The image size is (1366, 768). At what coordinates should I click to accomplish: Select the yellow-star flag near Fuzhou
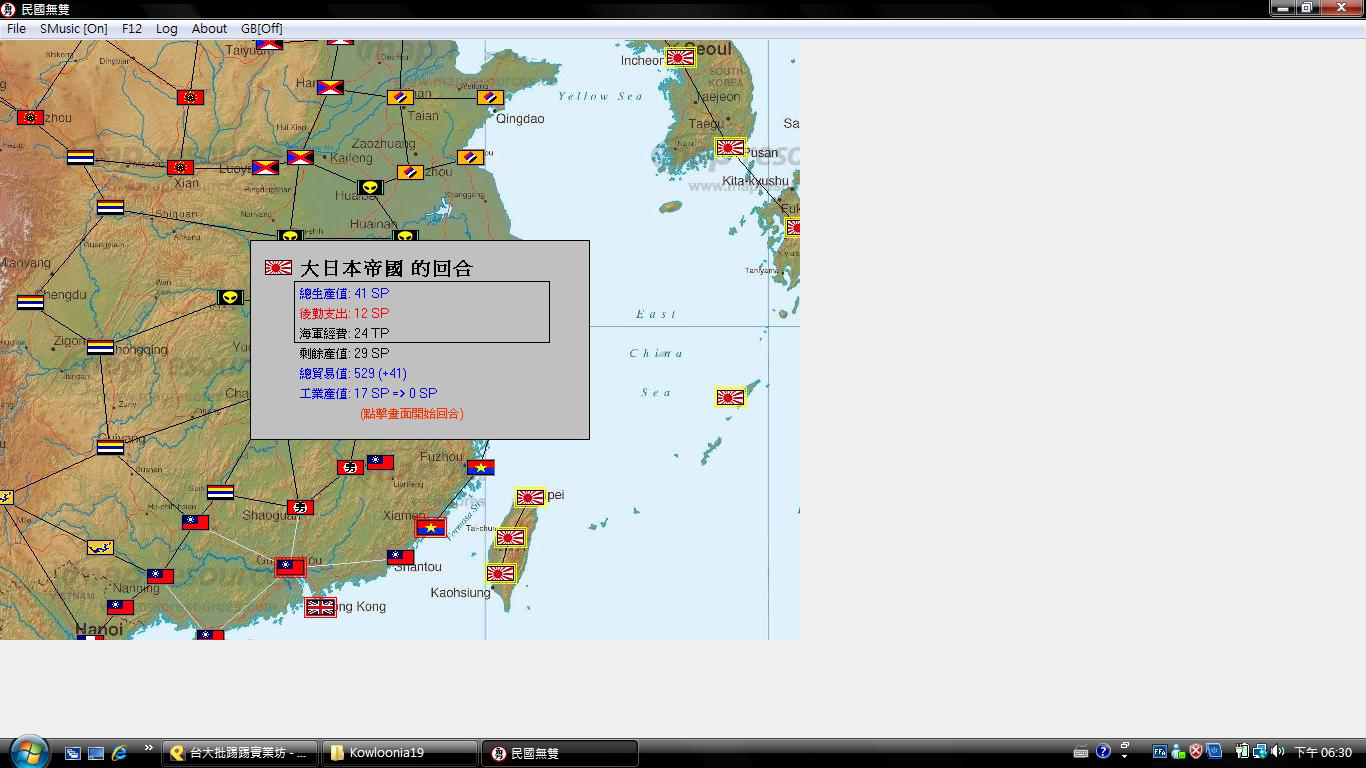coord(481,467)
